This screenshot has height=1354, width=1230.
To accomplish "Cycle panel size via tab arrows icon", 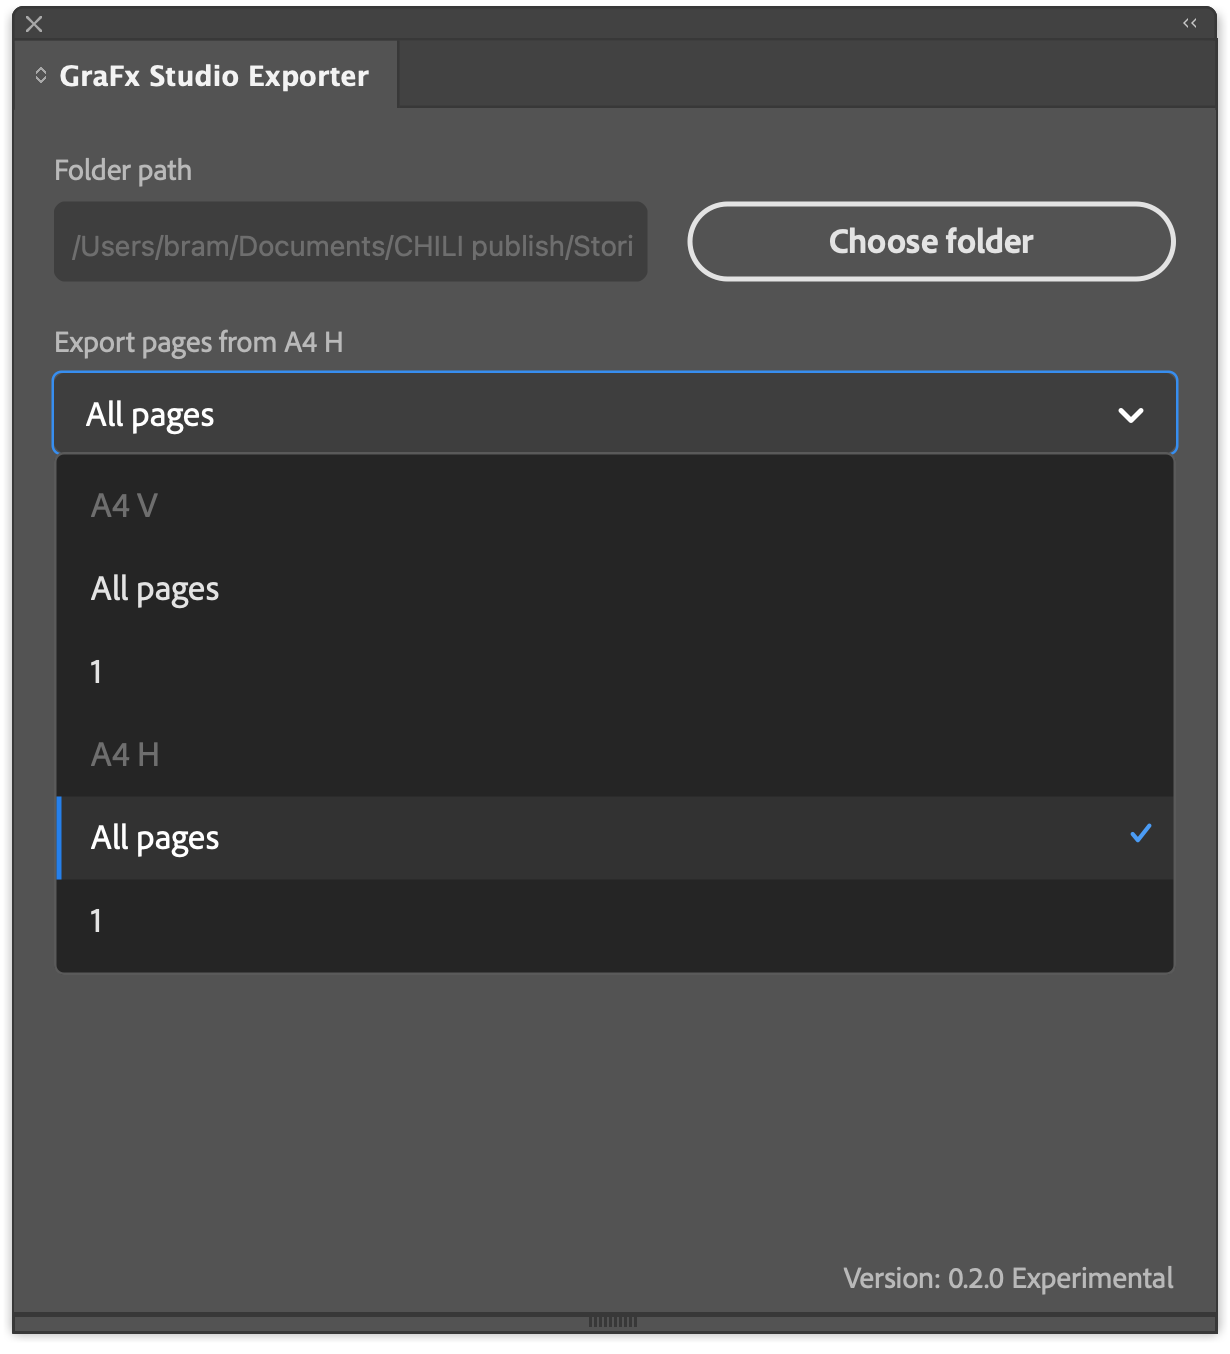I will (x=41, y=75).
